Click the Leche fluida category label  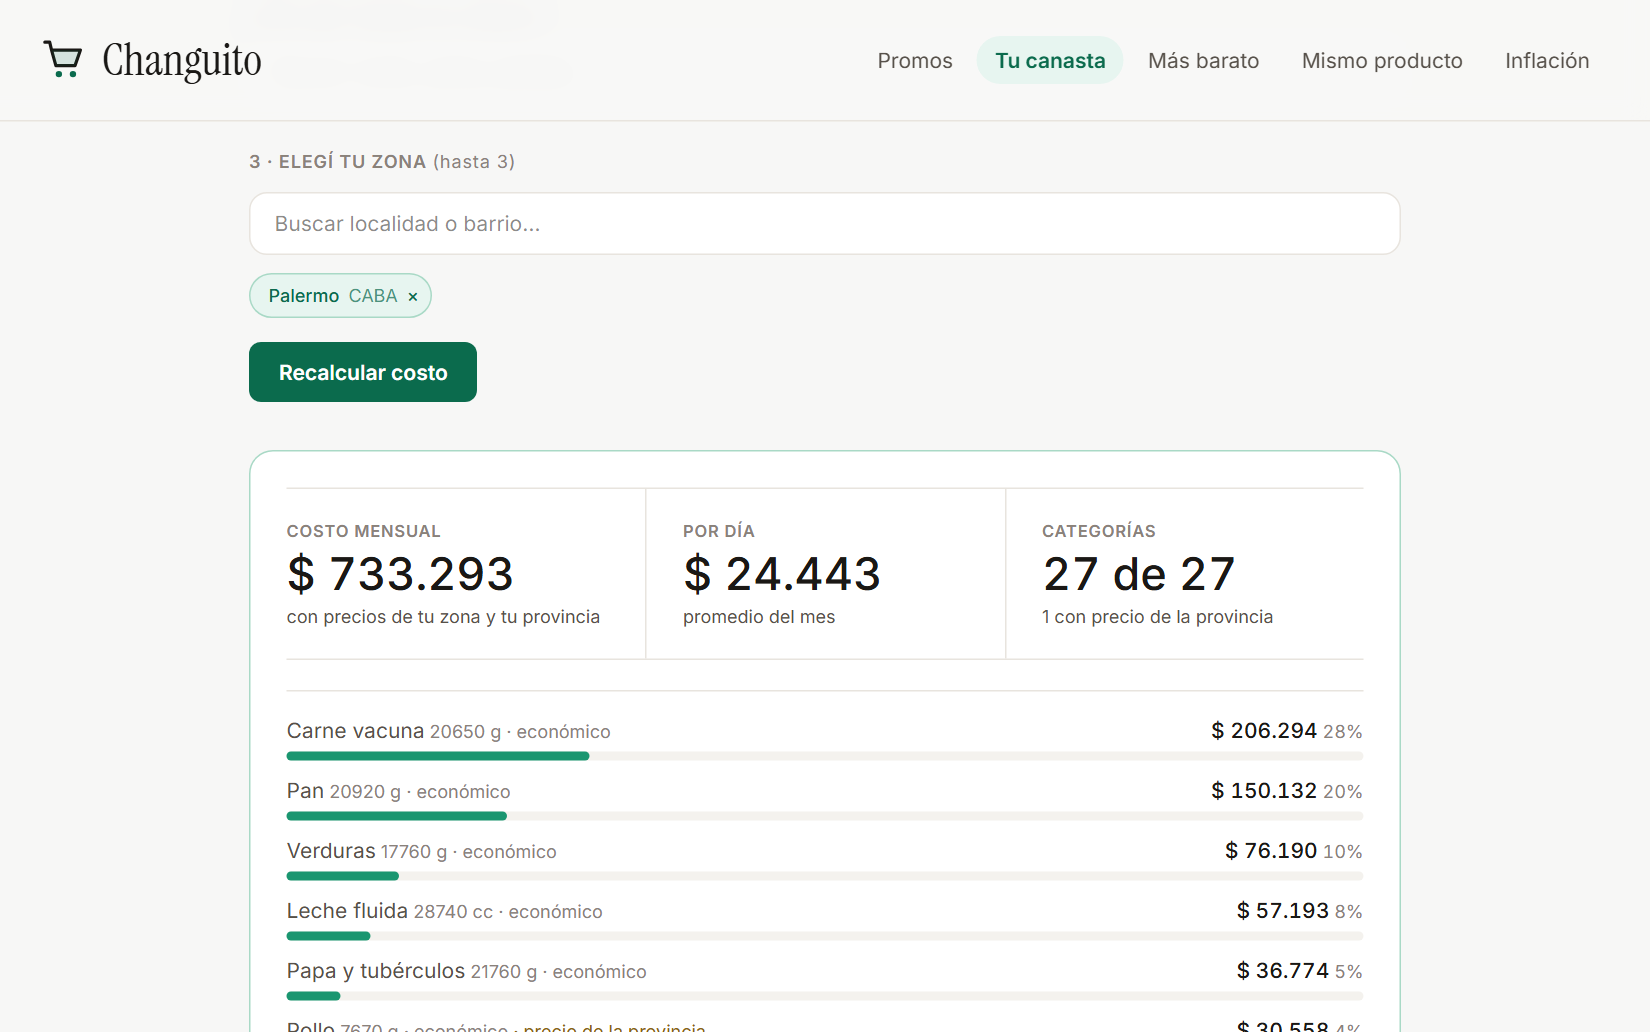click(x=347, y=911)
